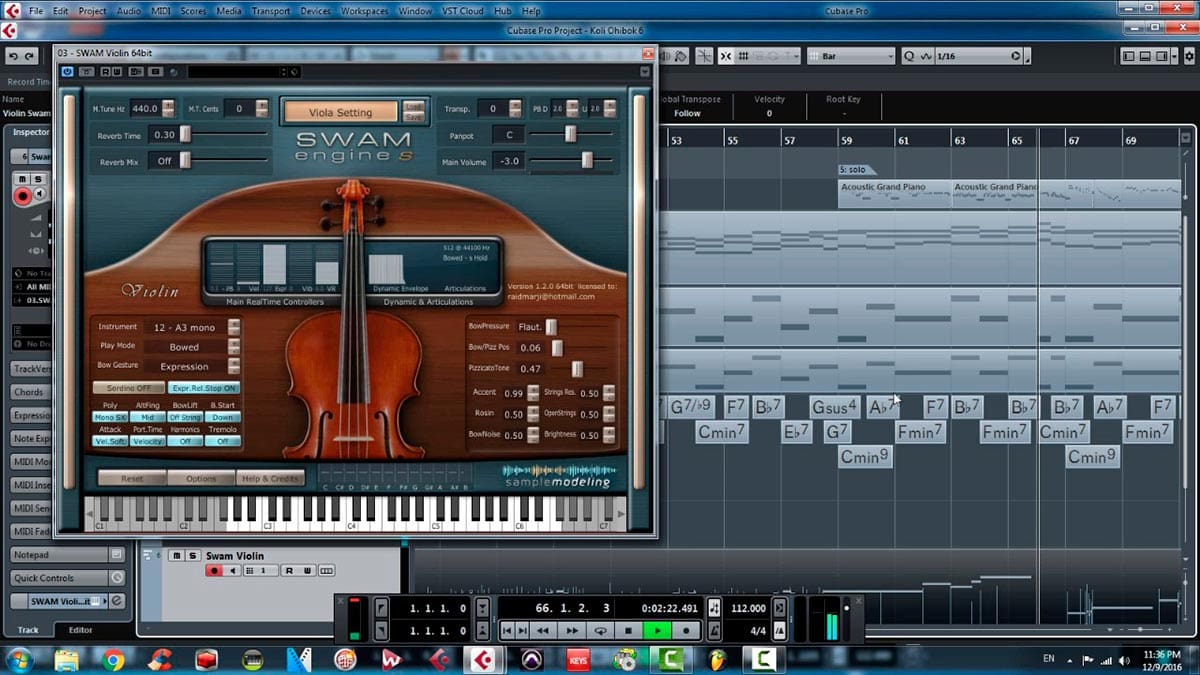
Task: Open the File menu
Action: point(34,11)
